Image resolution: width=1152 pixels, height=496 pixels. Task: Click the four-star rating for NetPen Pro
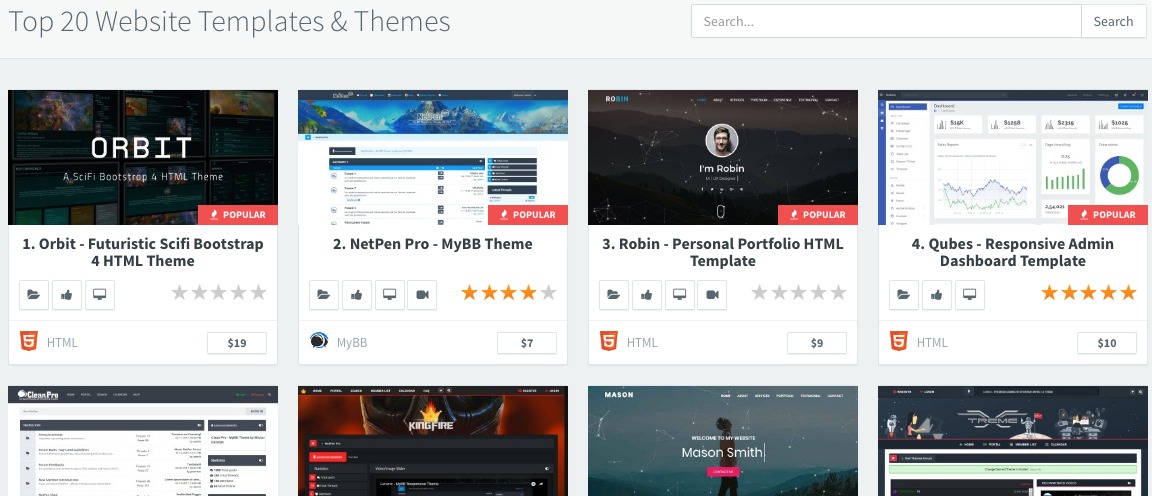click(509, 293)
